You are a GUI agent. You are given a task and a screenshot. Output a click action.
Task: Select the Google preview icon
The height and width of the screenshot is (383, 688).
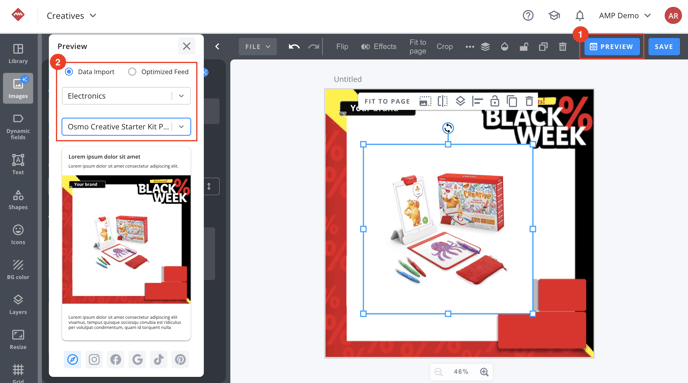[x=137, y=360]
